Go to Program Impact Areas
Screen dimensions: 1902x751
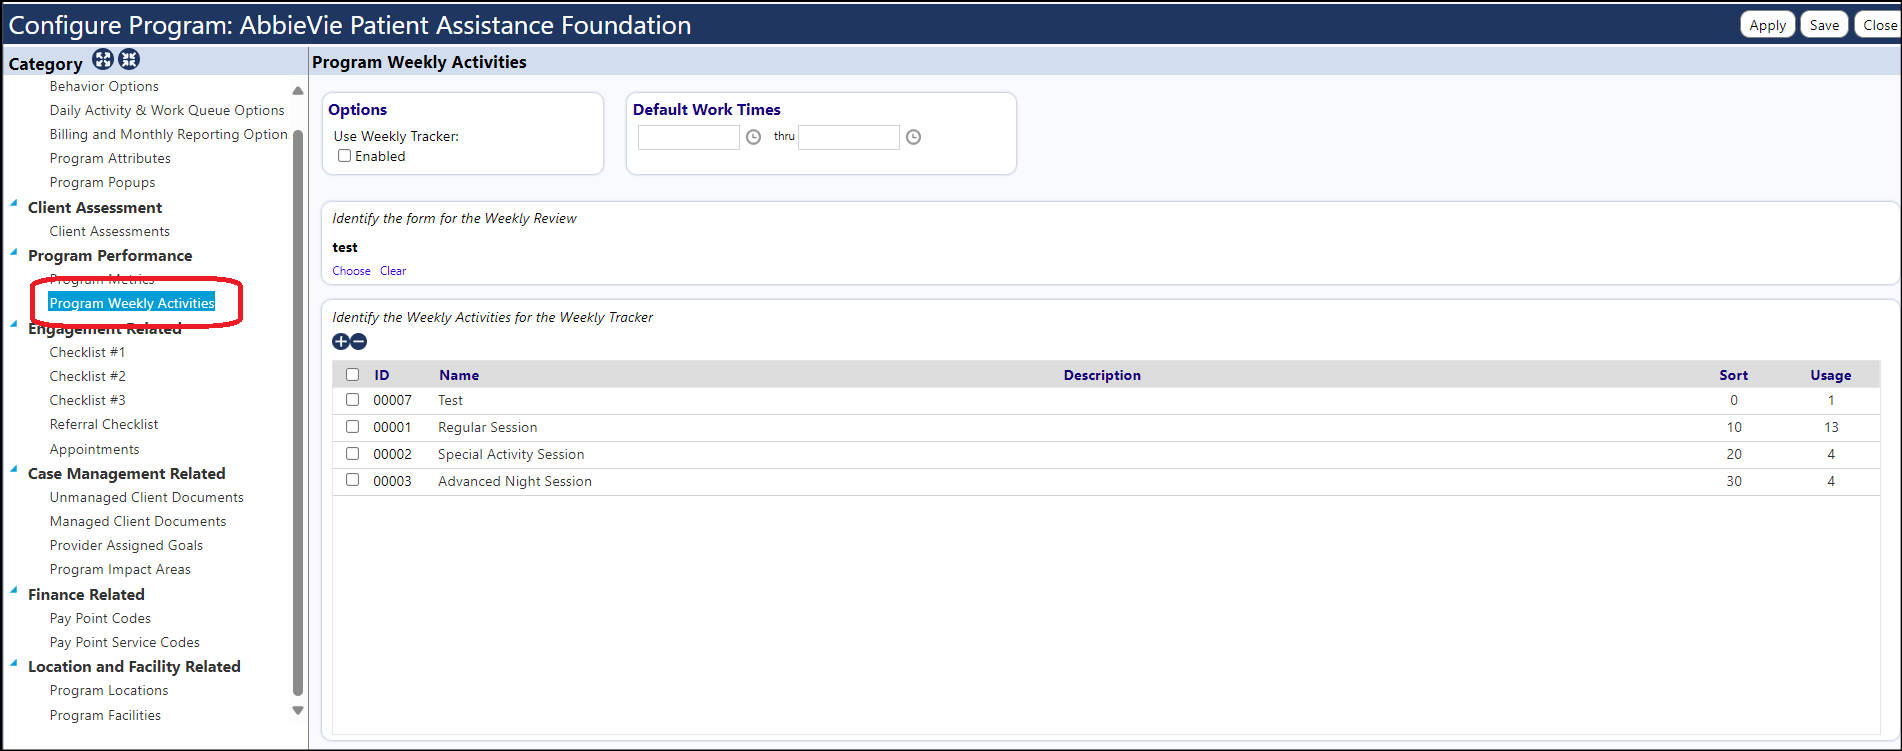click(120, 570)
